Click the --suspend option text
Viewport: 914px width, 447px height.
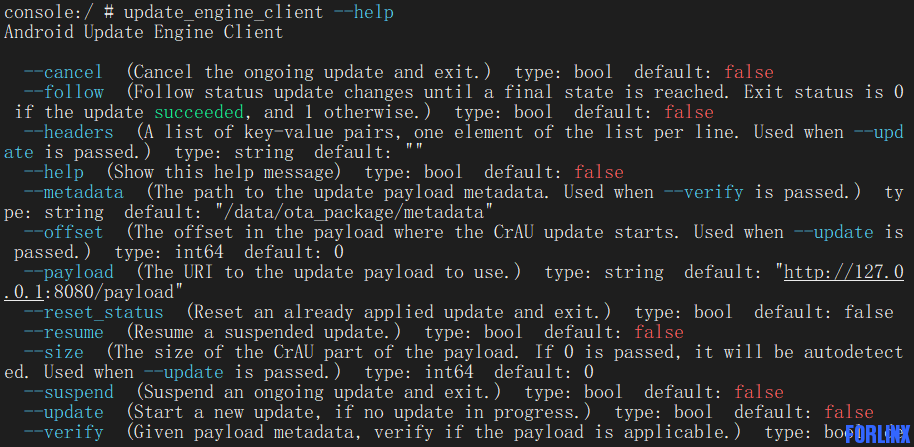(69, 392)
